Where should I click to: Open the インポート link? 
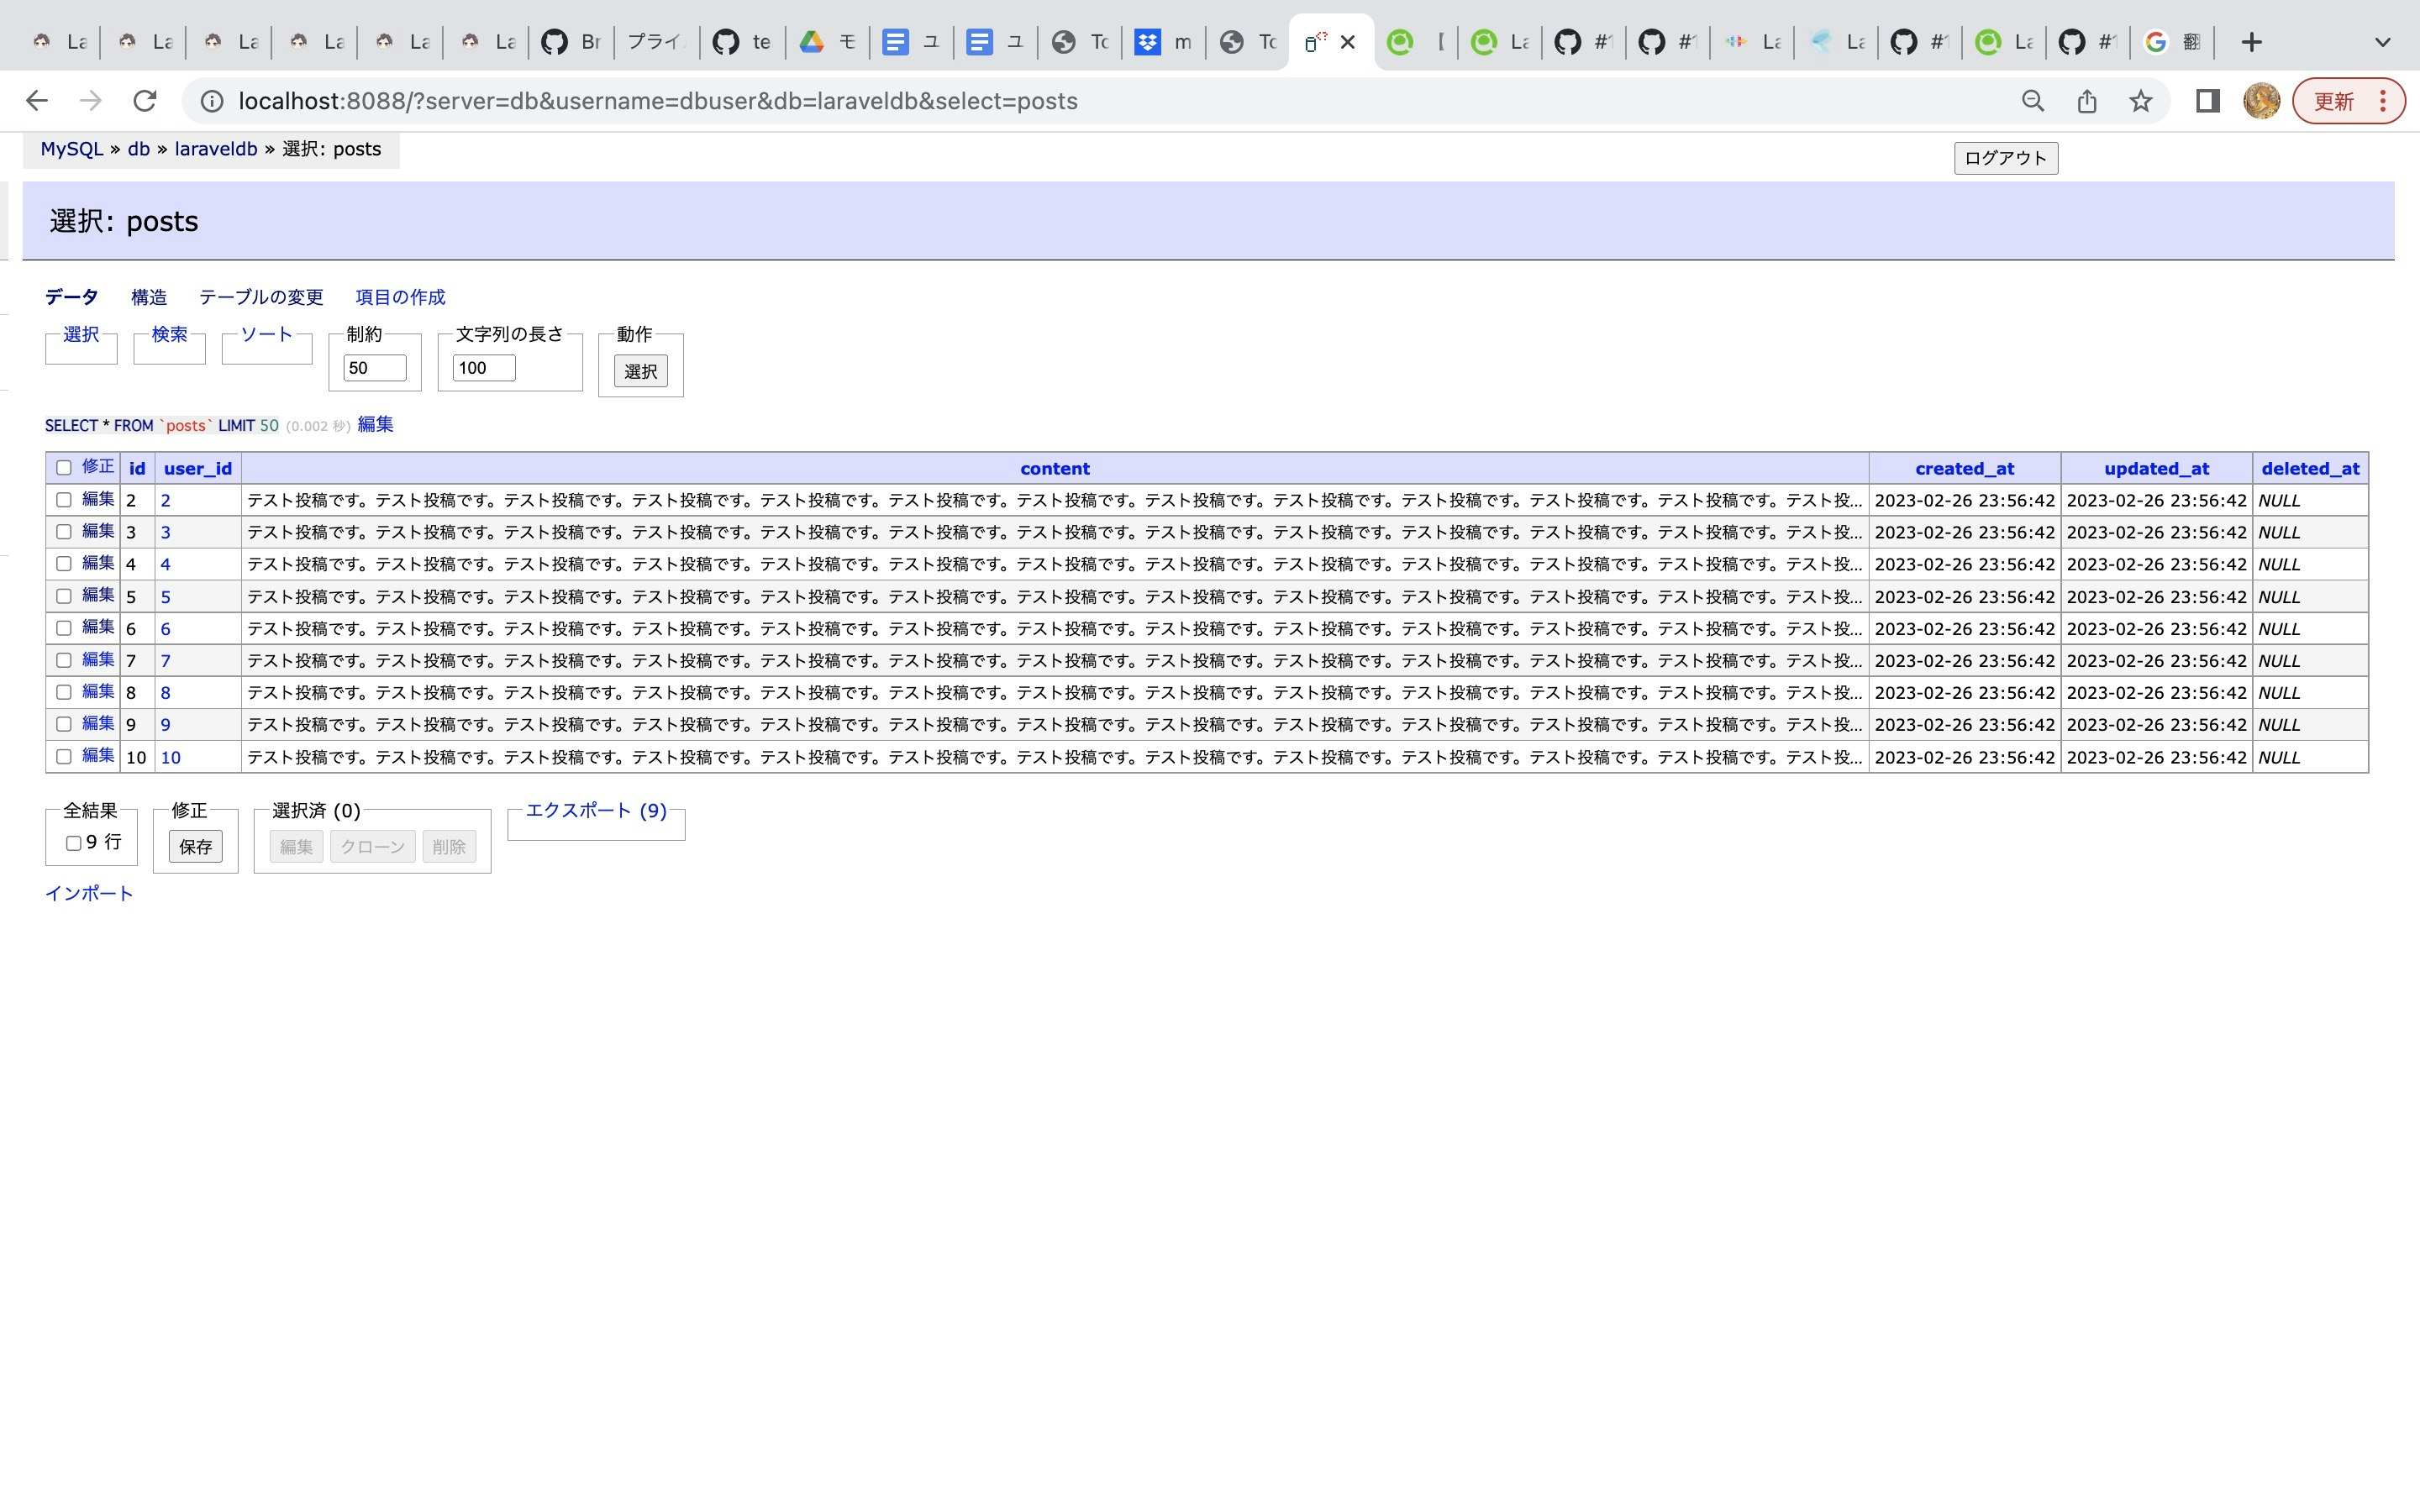pyautogui.click(x=89, y=893)
